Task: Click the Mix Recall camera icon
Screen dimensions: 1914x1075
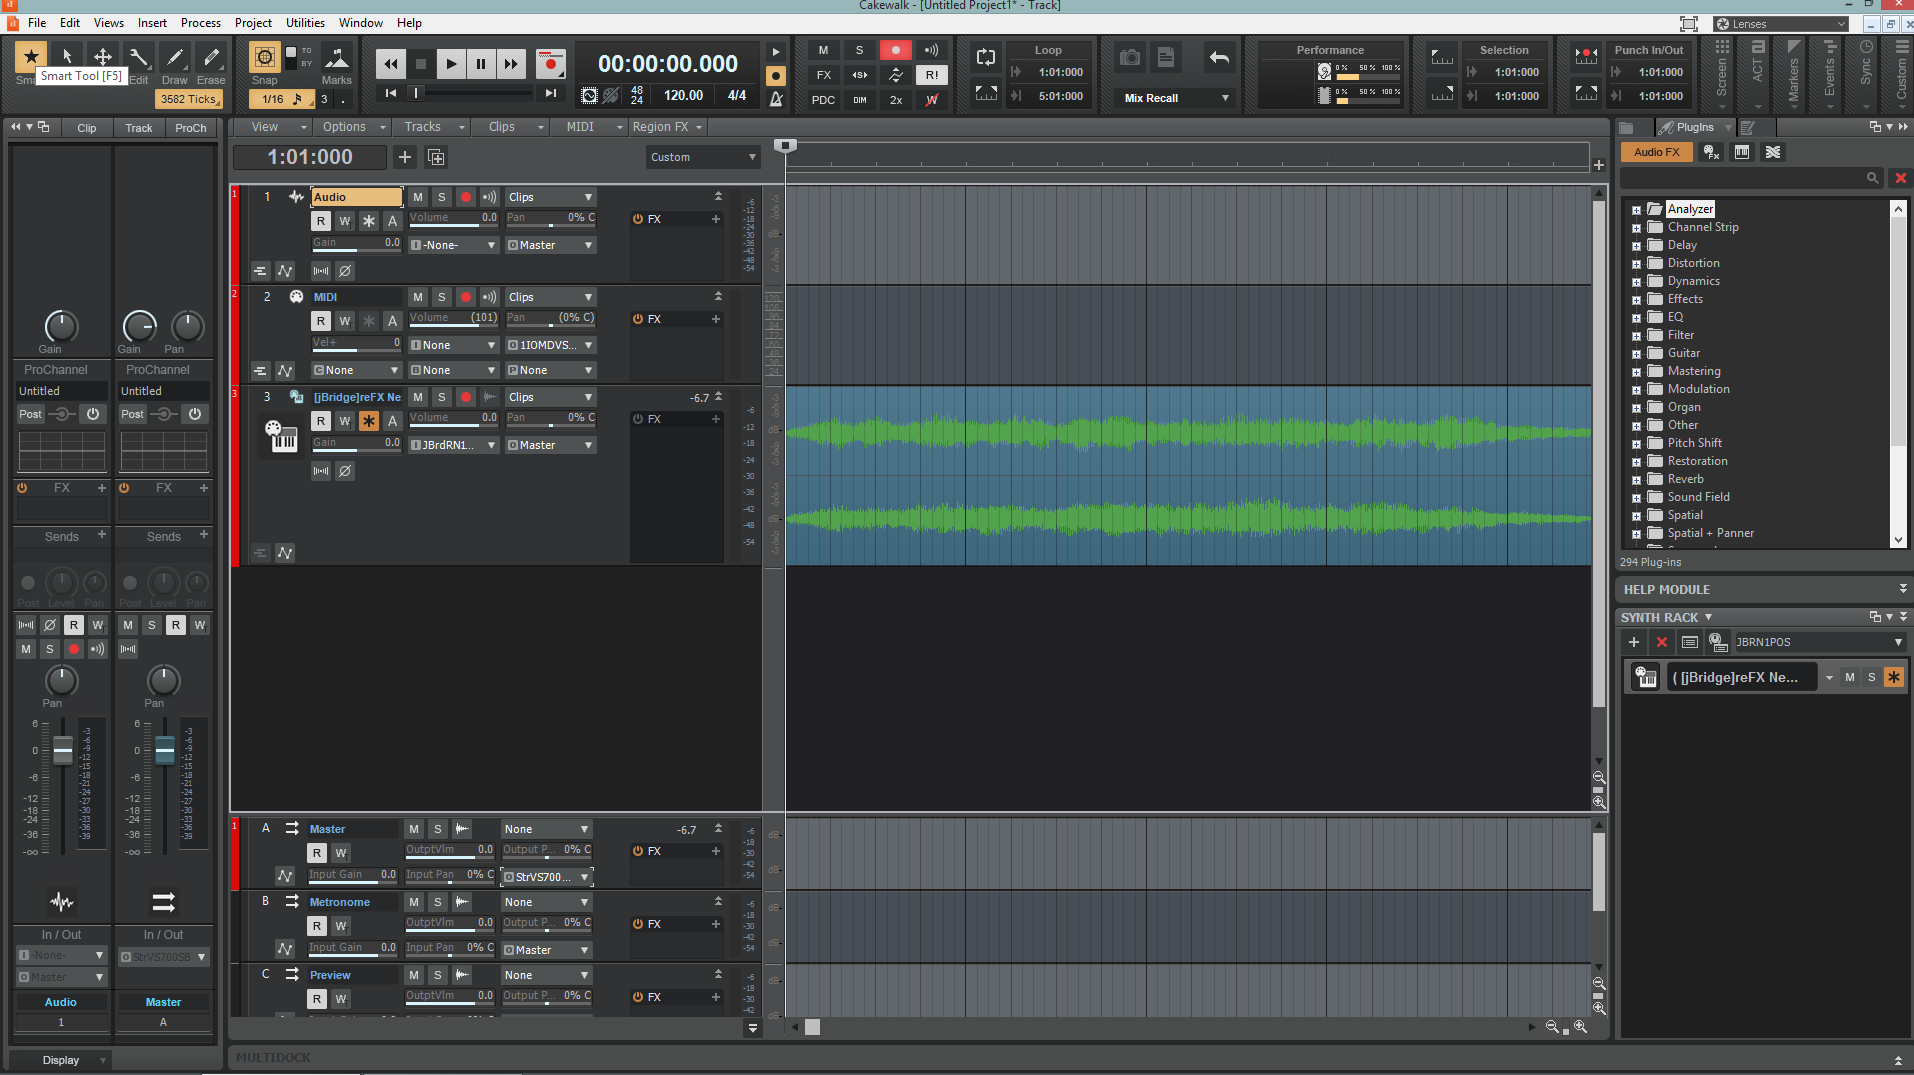Action: point(1130,58)
